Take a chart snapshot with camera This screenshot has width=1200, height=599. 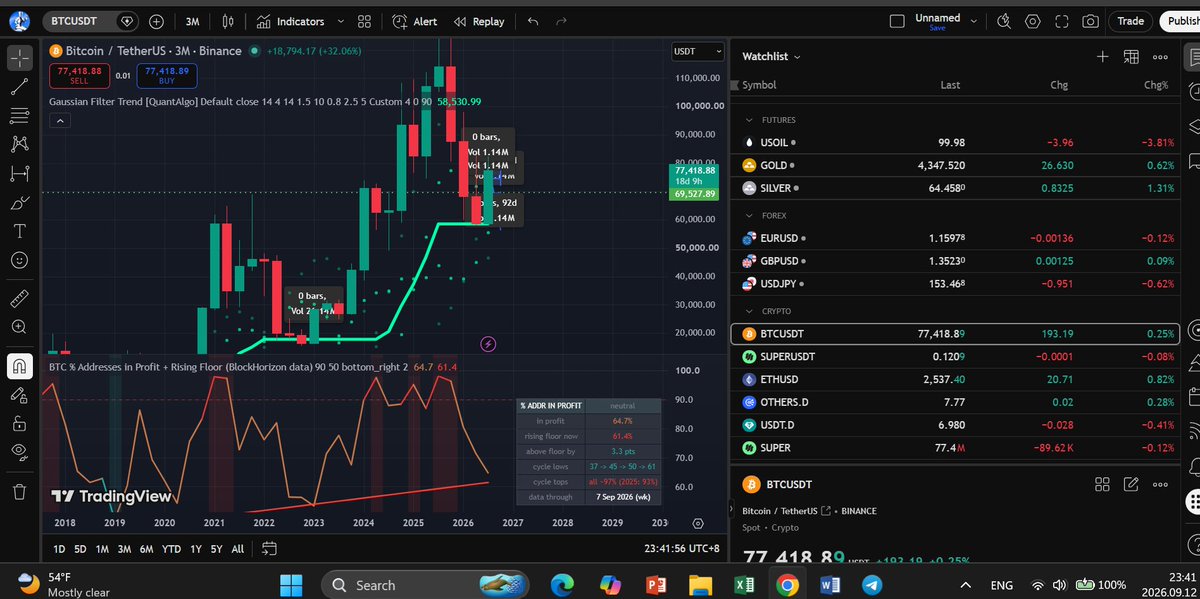[1091, 21]
